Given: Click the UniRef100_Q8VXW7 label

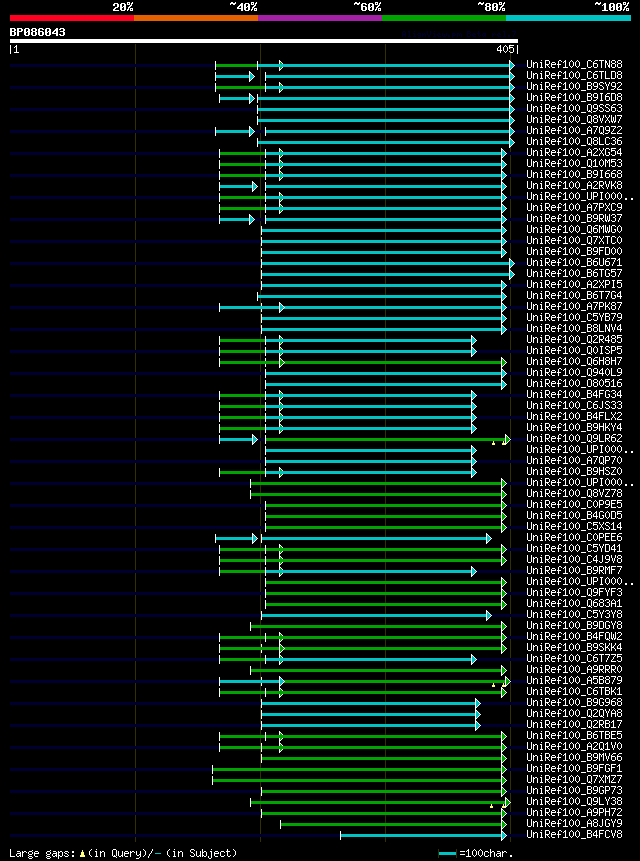Looking at the screenshot, I should [x=574, y=120].
